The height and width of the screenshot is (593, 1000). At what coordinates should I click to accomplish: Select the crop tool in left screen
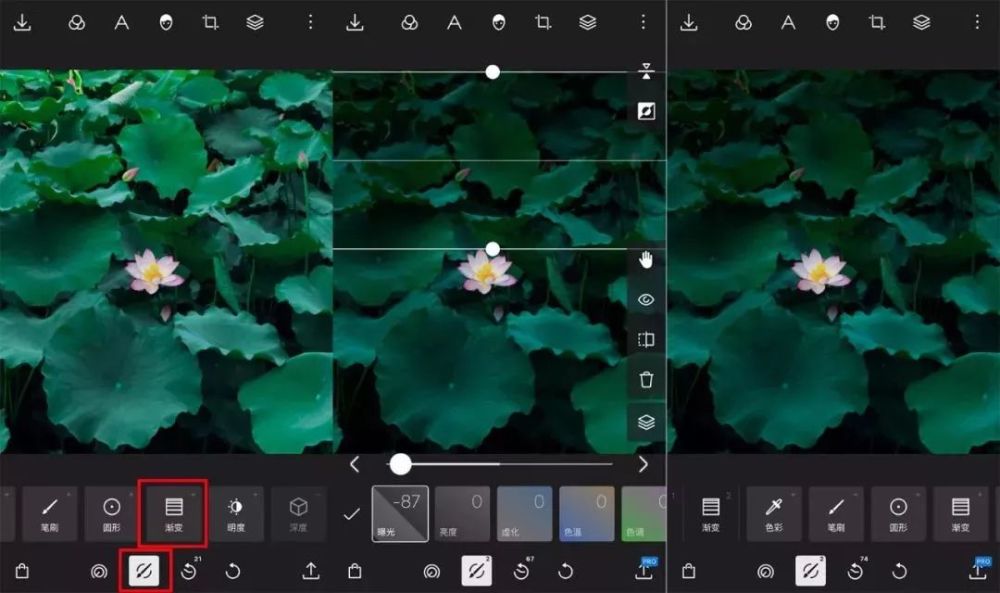tap(210, 23)
